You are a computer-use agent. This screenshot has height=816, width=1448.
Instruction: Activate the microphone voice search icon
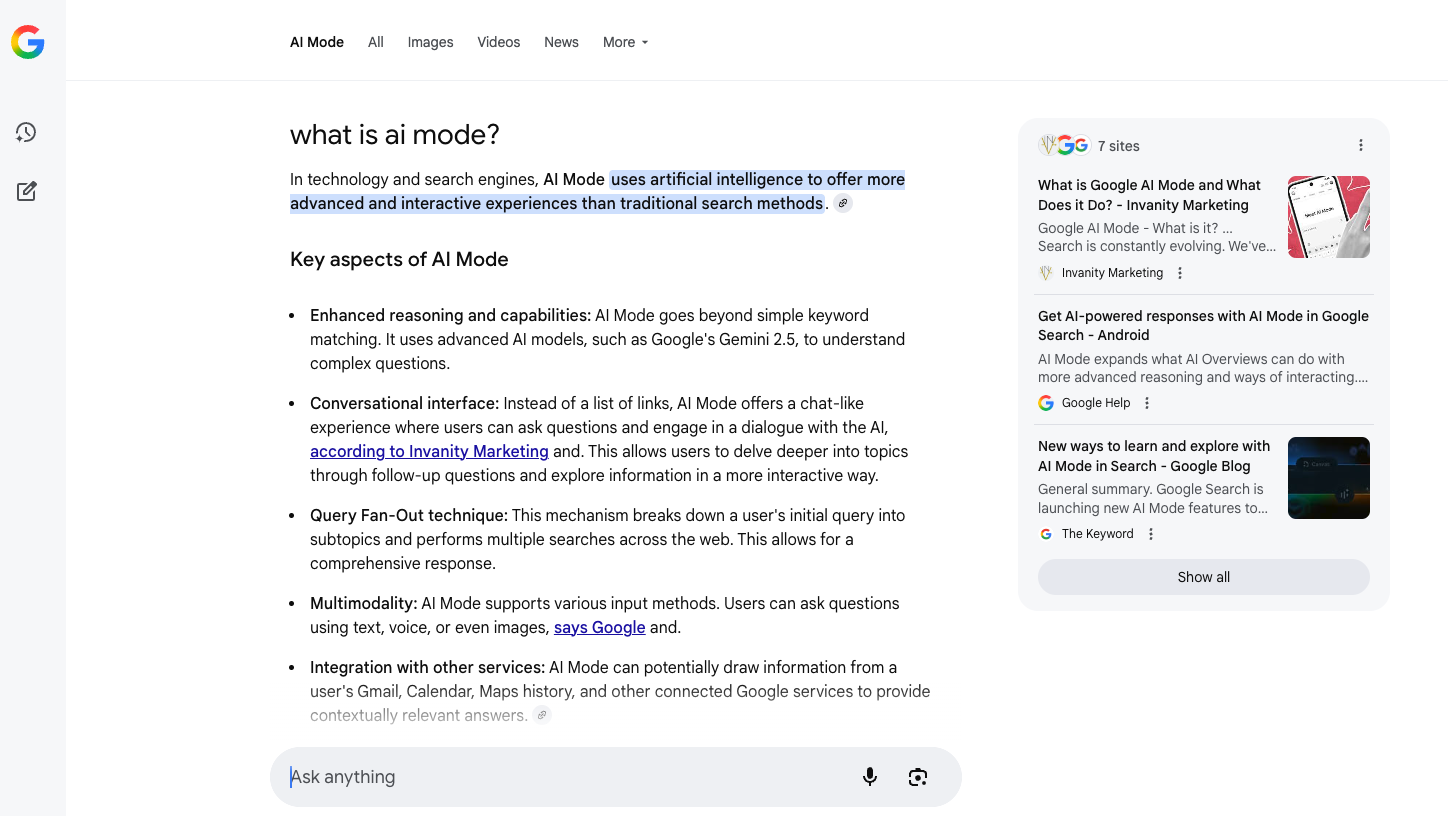[x=870, y=777]
